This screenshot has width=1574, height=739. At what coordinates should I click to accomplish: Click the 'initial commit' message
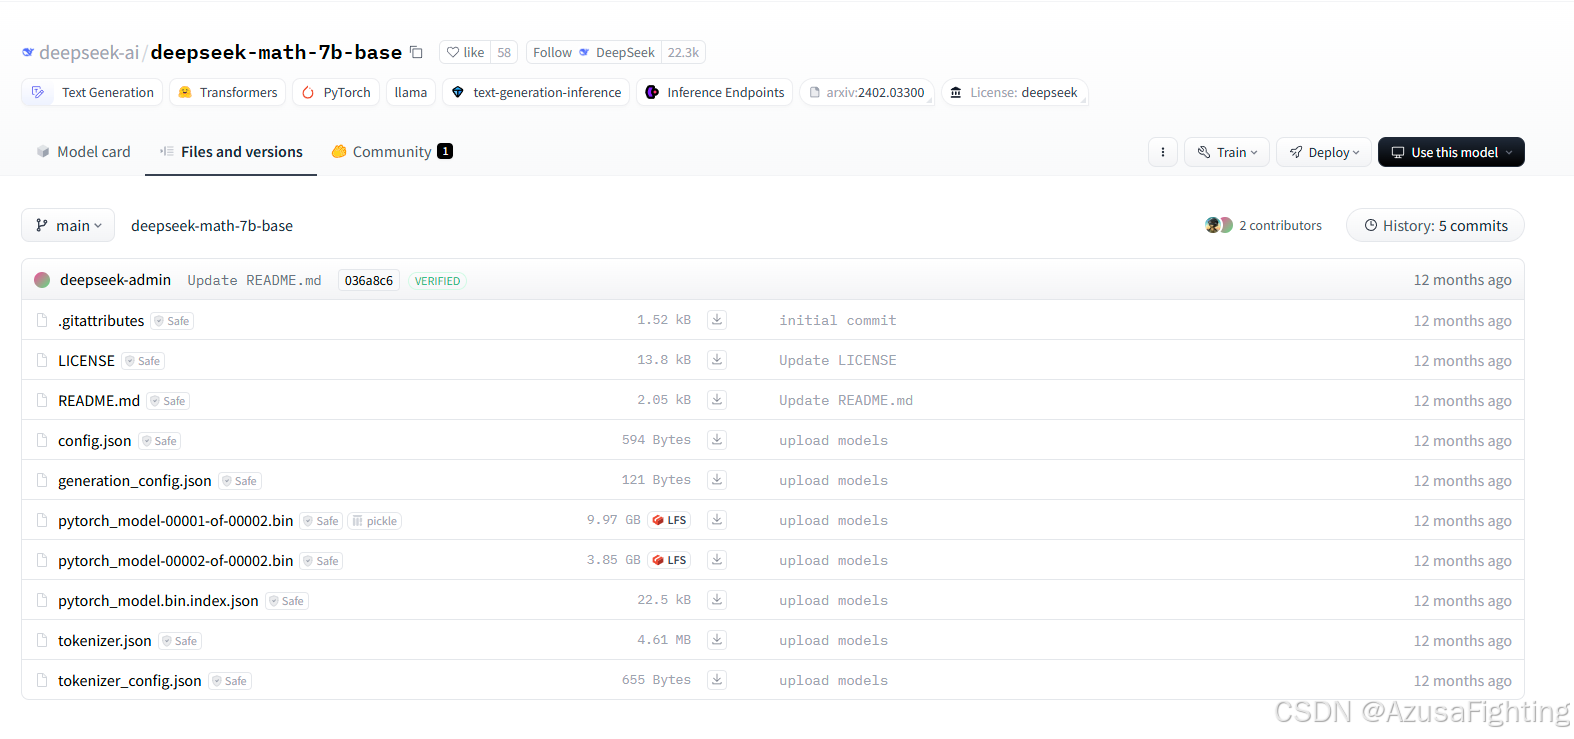tap(838, 320)
